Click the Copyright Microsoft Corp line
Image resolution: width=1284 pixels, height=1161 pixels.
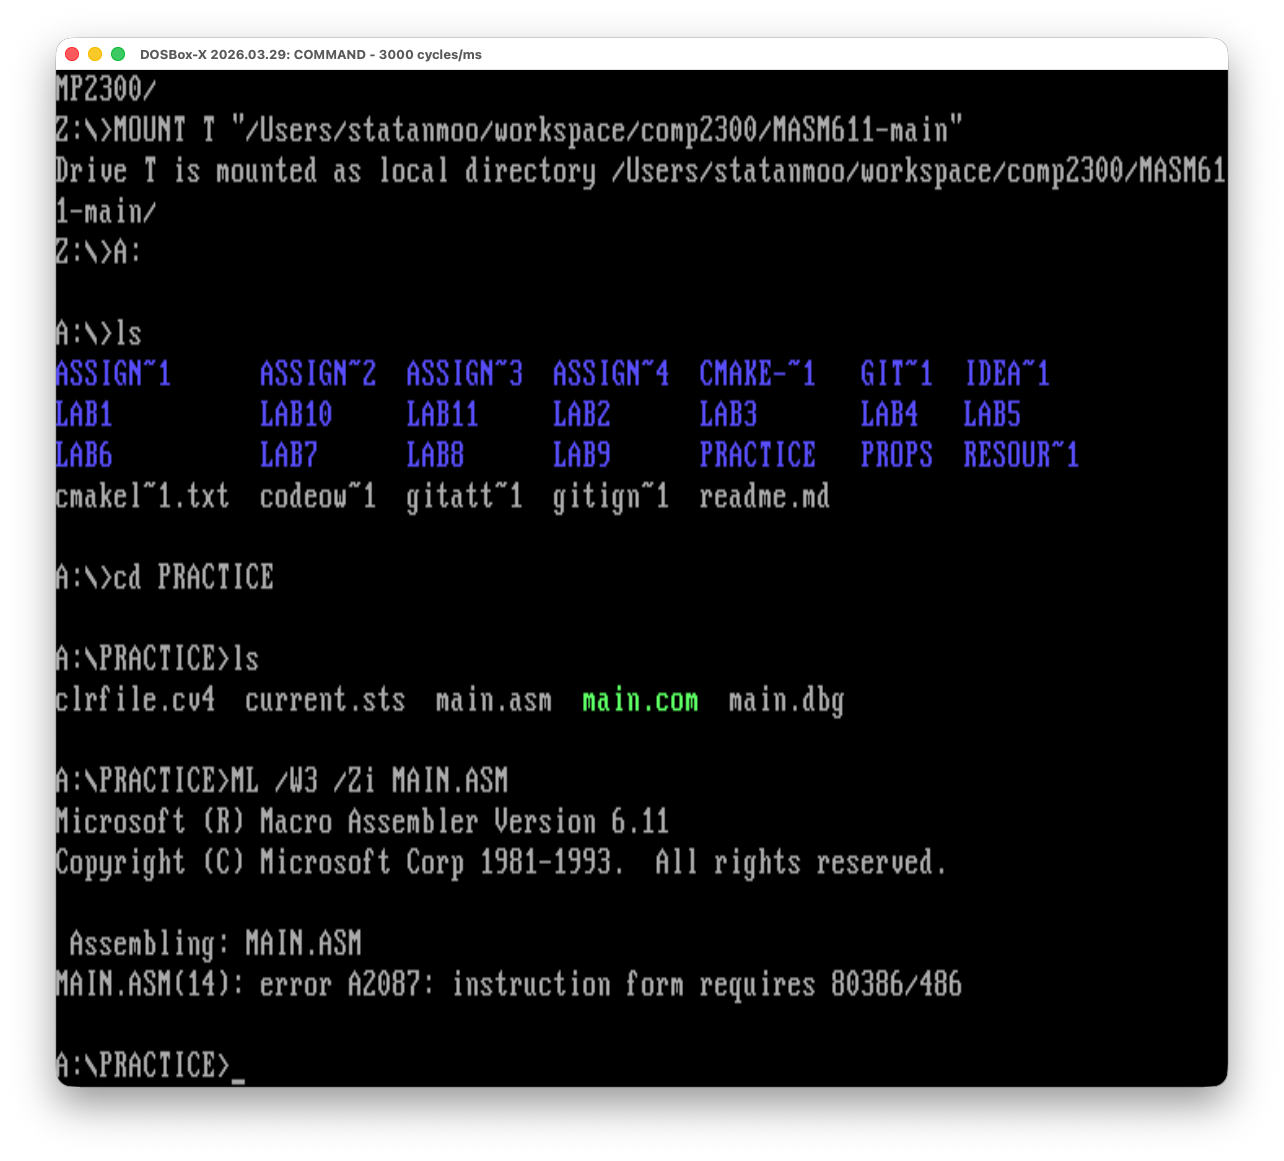(501, 862)
